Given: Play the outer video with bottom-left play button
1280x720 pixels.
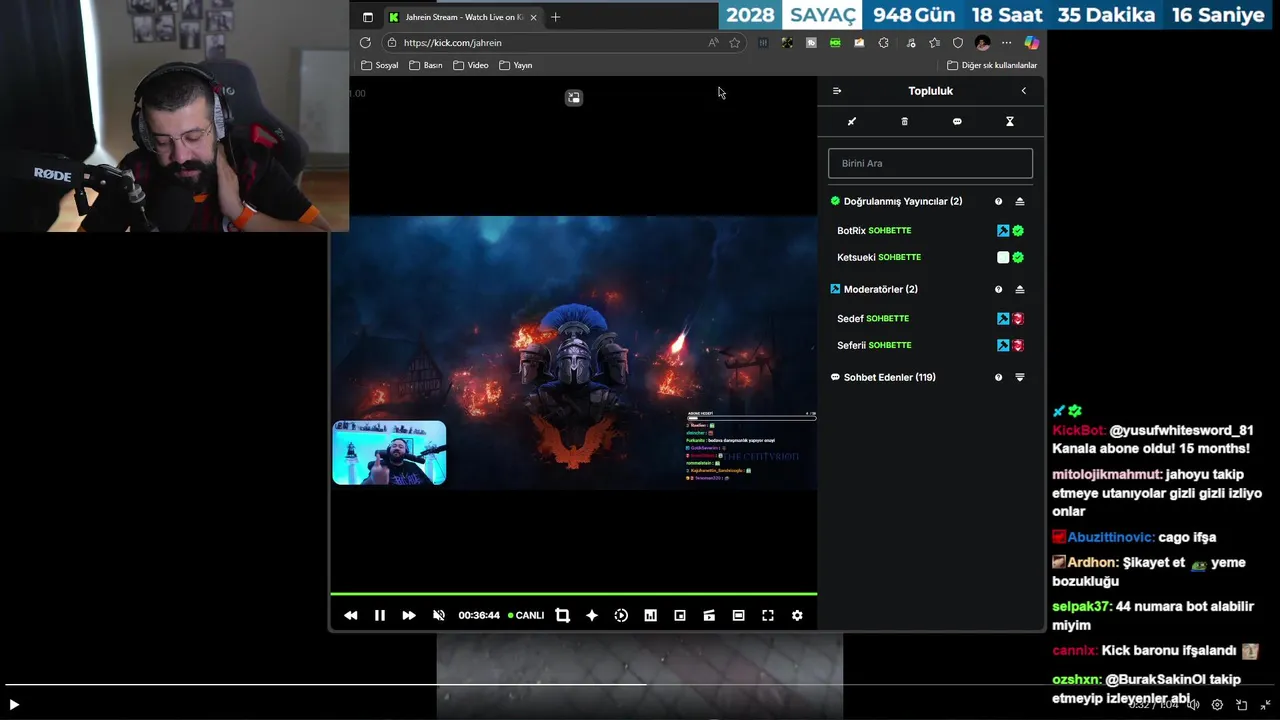Looking at the screenshot, I should [14, 705].
